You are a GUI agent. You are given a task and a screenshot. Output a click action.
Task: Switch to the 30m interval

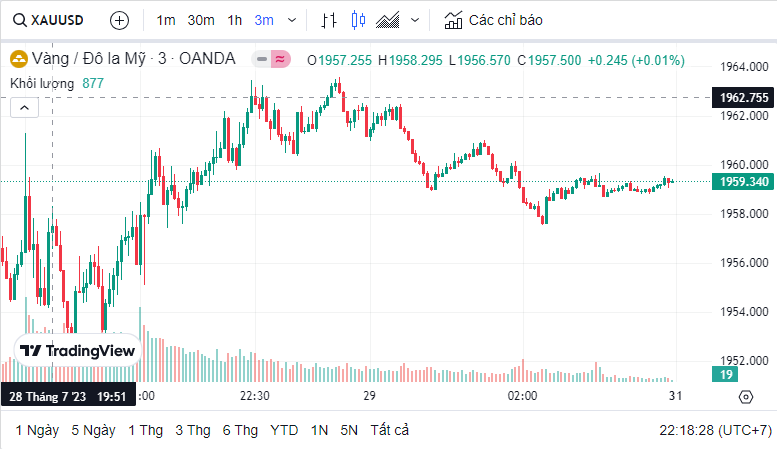(201, 20)
